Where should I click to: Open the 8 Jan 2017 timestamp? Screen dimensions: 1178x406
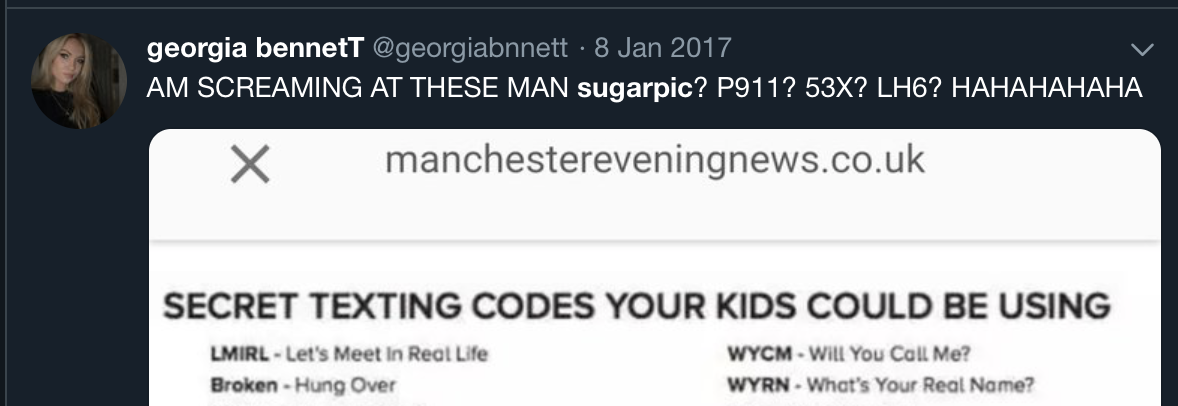click(663, 48)
